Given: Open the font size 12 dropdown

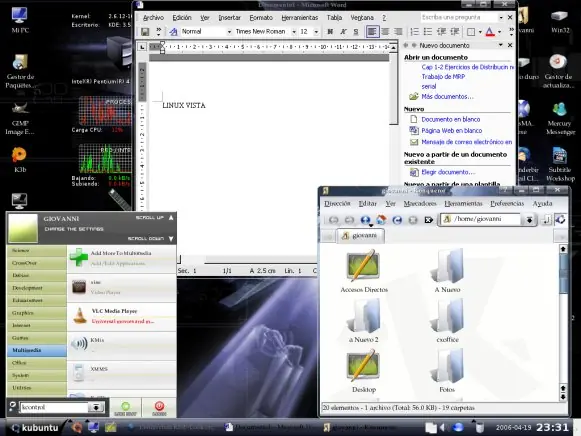Looking at the screenshot, I should [x=316, y=32].
